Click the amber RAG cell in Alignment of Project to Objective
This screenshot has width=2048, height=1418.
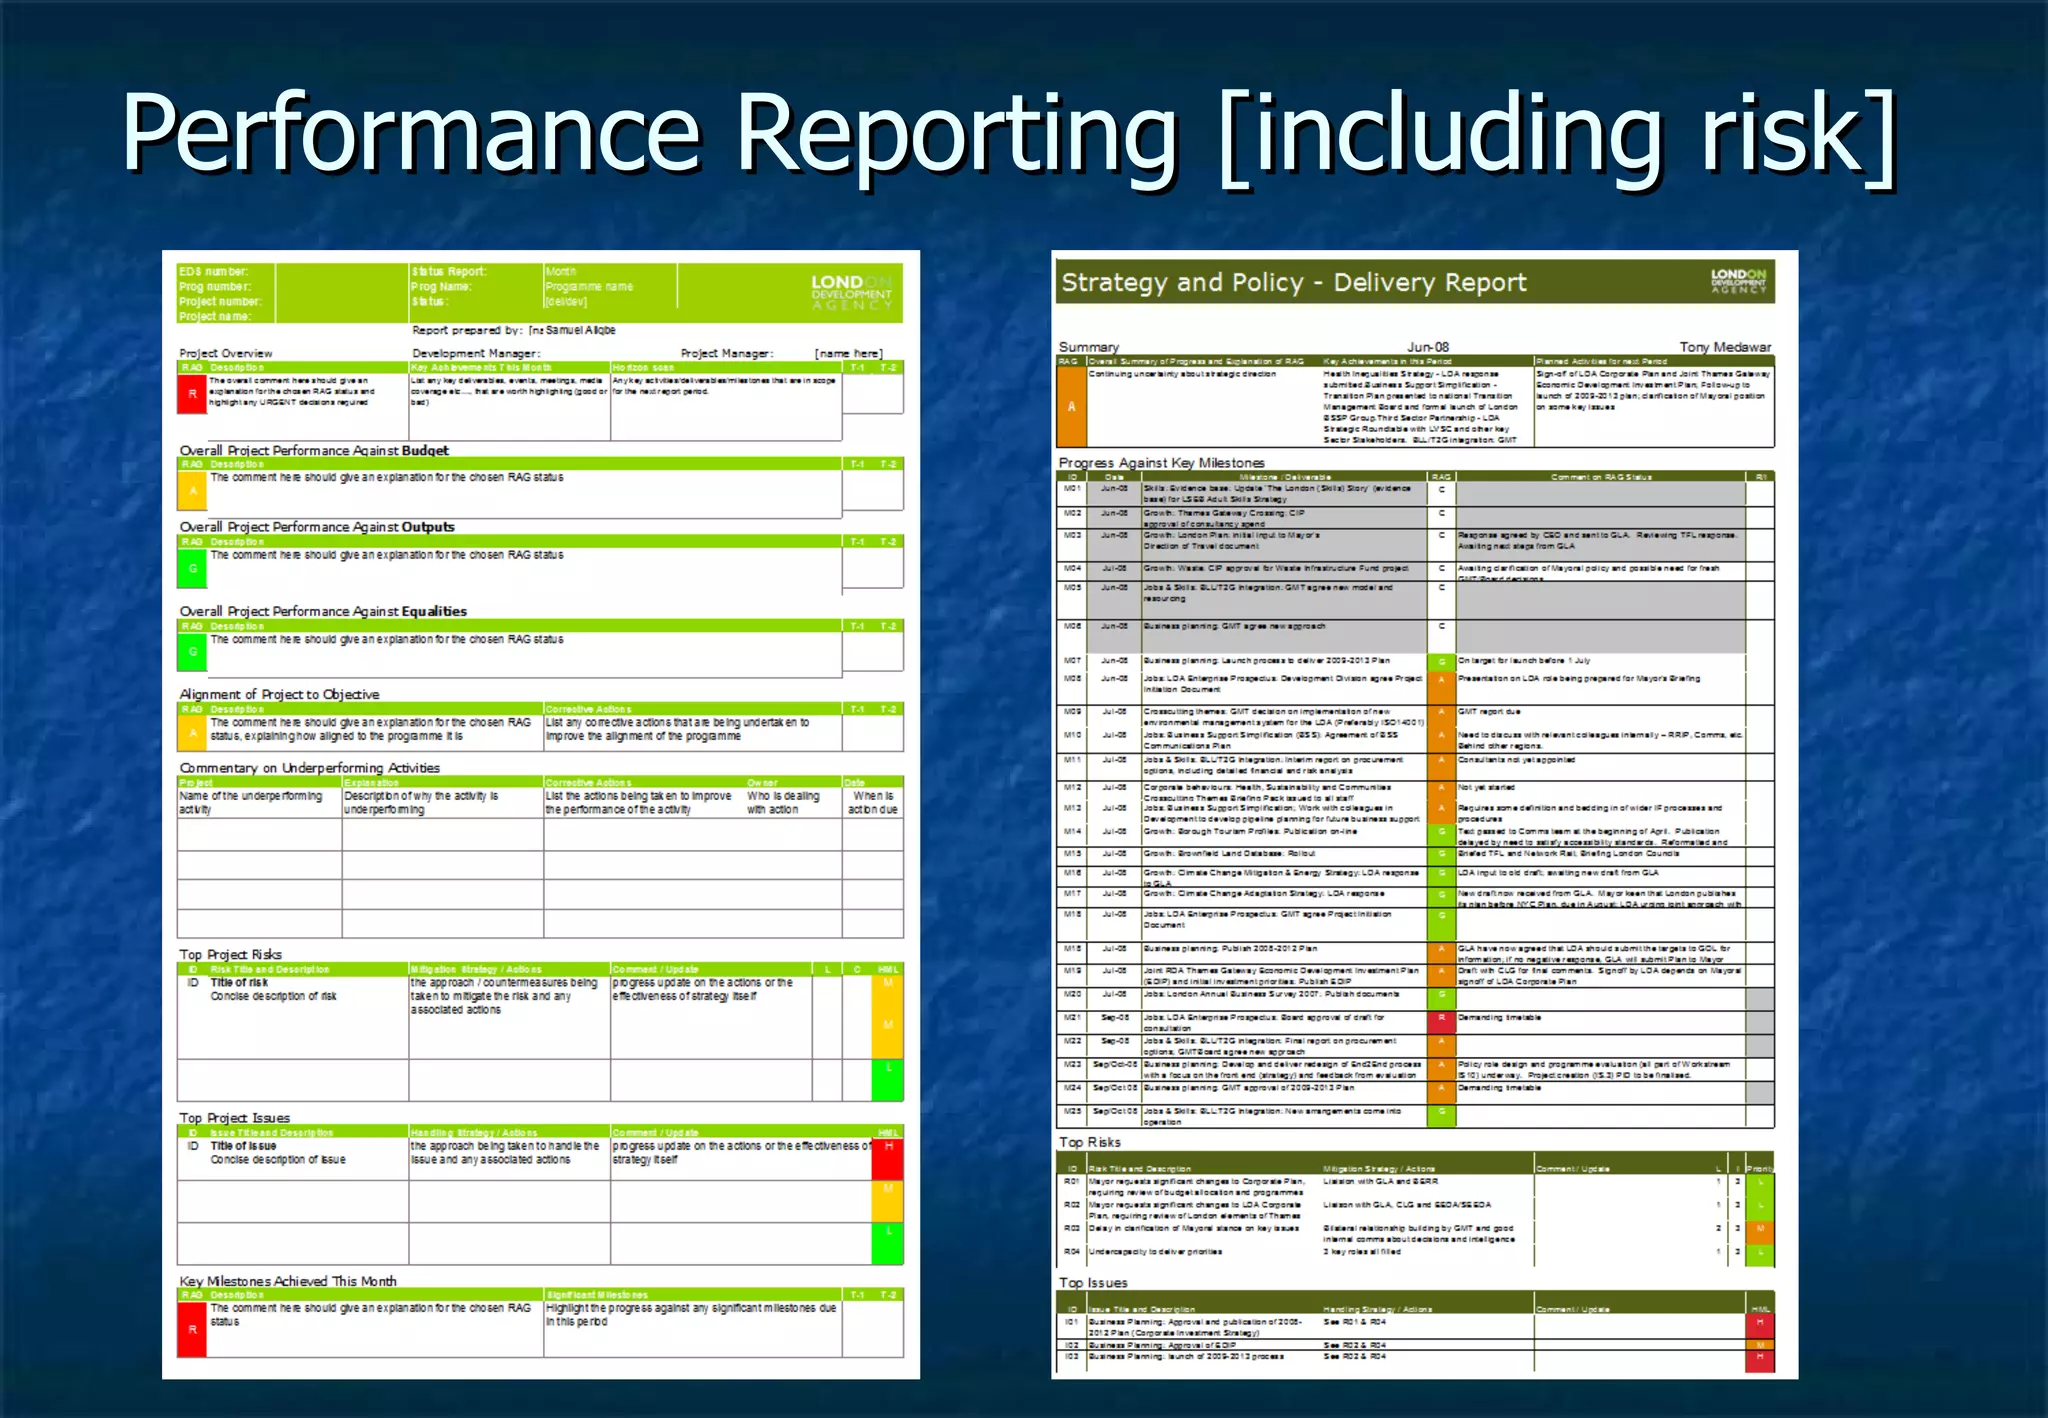click(192, 733)
